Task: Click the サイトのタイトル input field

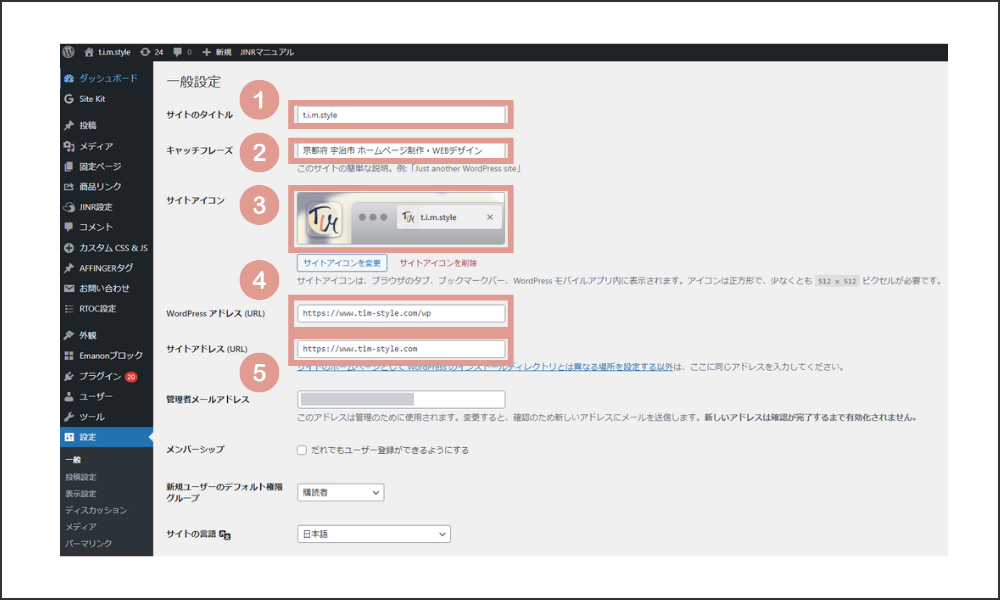Action: pyautogui.click(x=401, y=115)
